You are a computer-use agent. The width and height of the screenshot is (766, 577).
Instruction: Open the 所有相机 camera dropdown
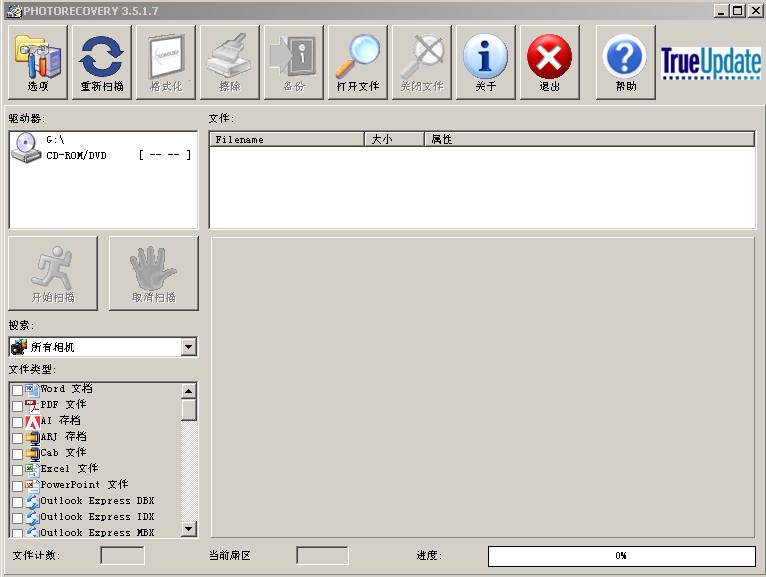(189, 347)
